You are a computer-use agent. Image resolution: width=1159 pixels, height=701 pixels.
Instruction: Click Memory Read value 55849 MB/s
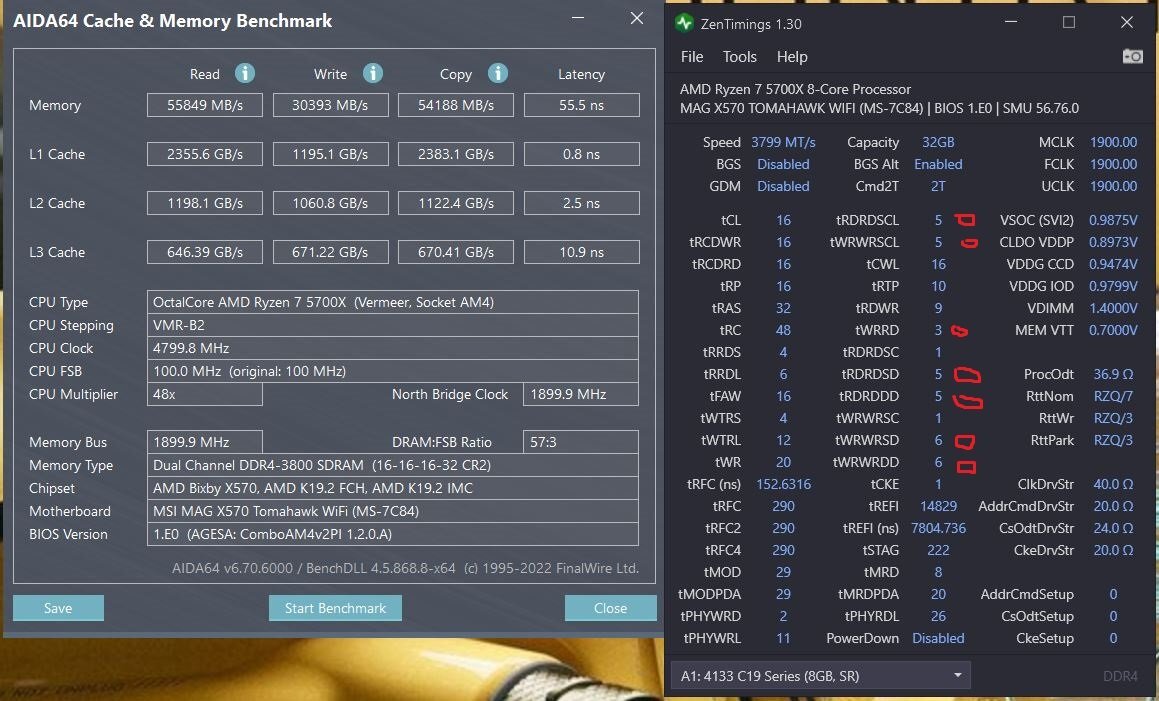tap(205, 105)
